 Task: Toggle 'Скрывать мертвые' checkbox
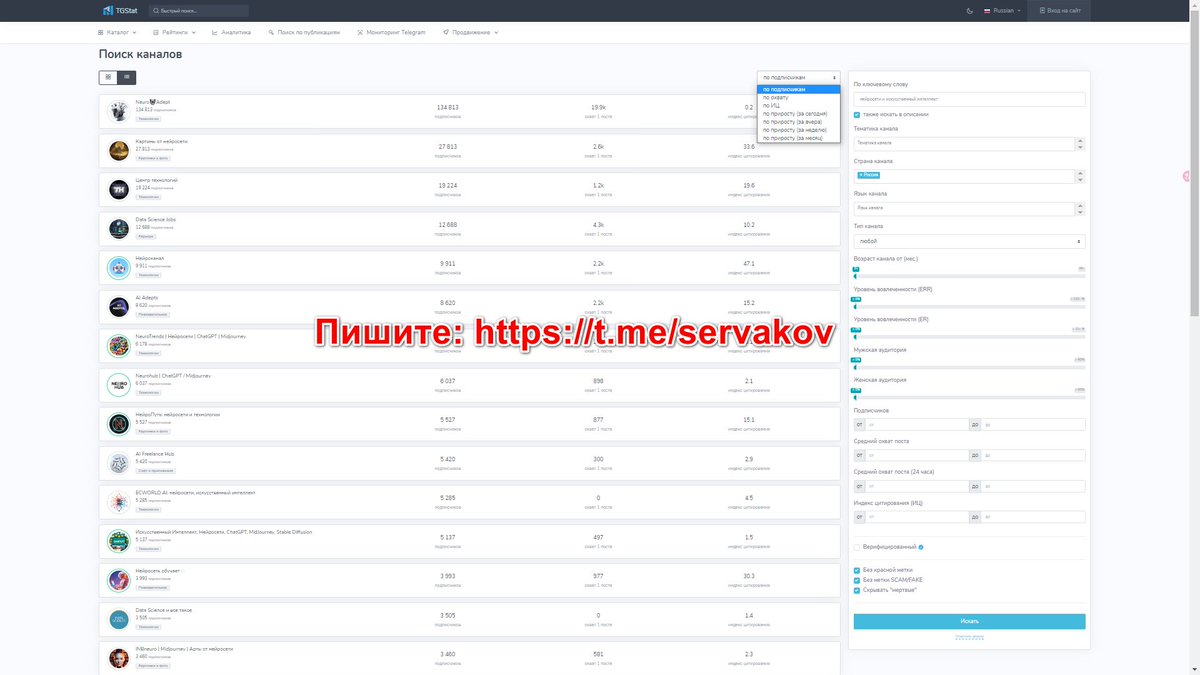[857, 590]
